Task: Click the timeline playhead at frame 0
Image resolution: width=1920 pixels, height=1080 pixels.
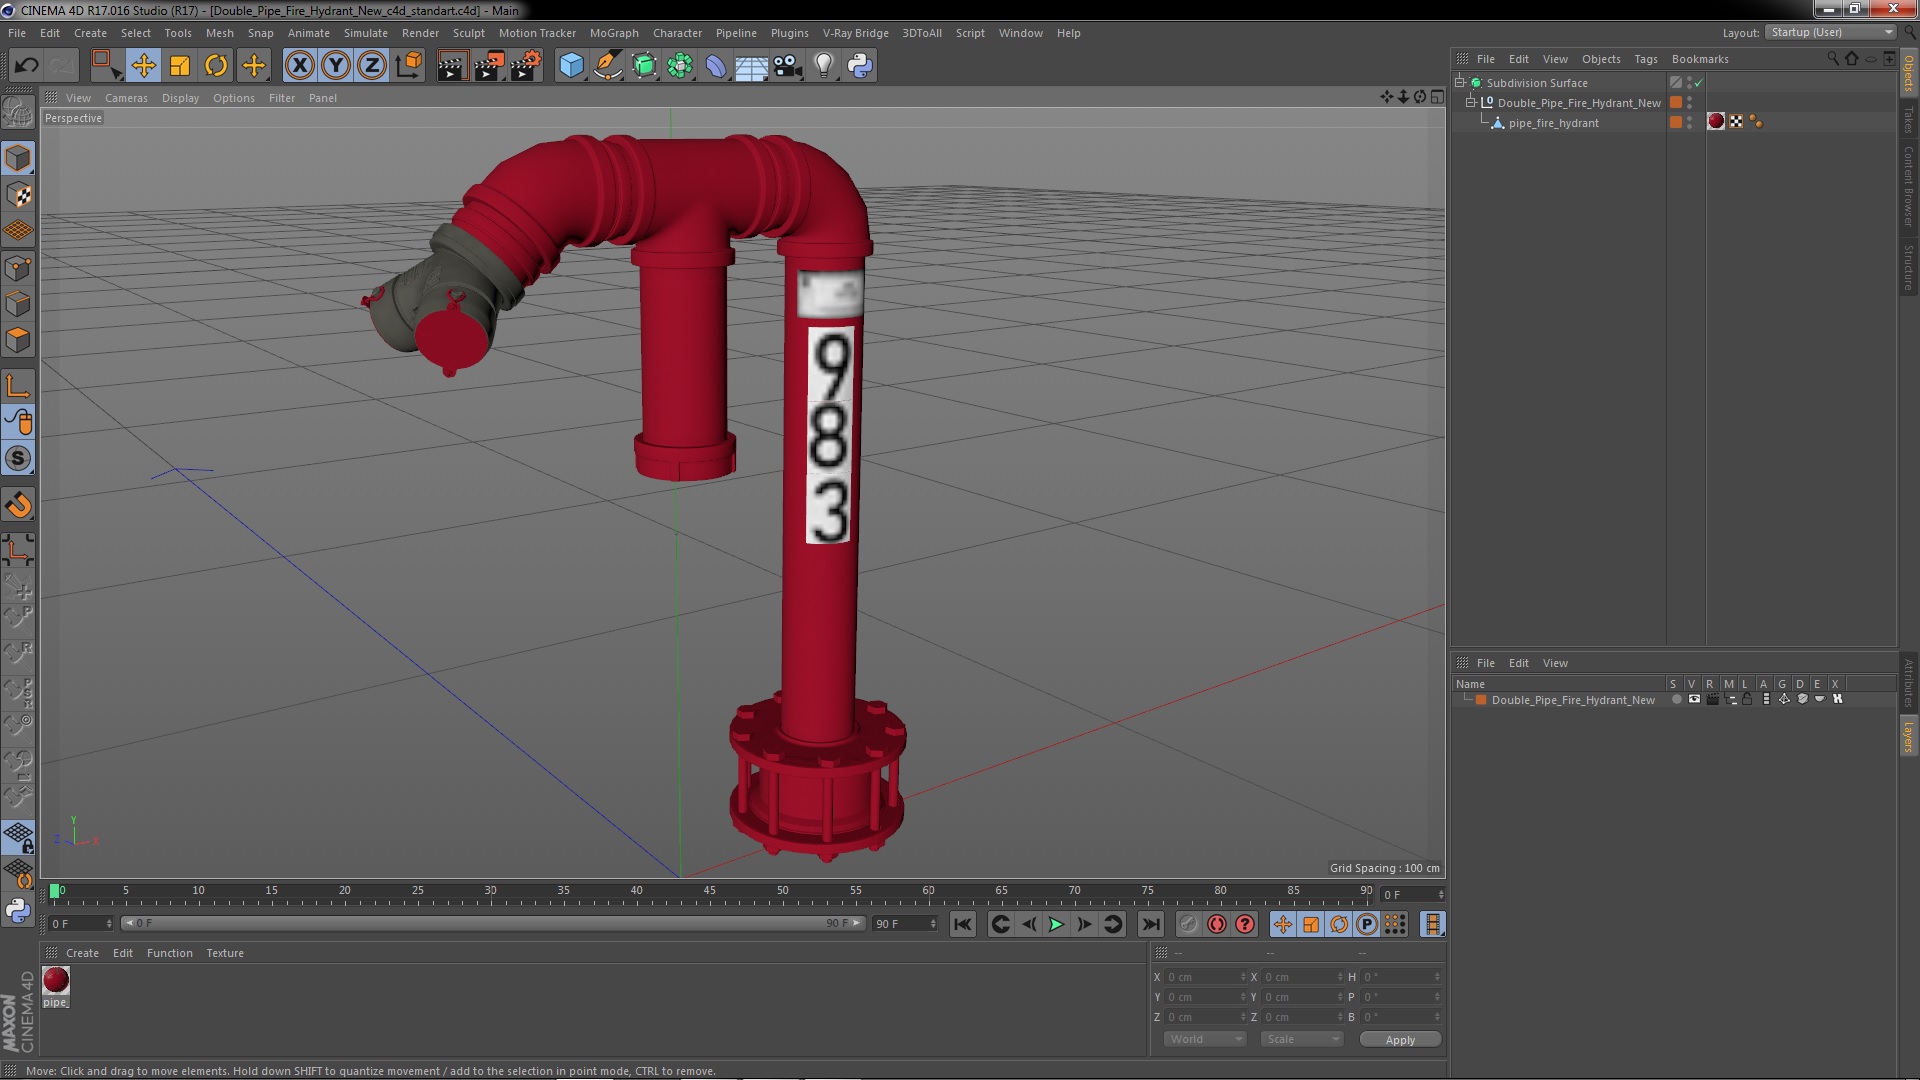Action: click(x=55, y=890)
